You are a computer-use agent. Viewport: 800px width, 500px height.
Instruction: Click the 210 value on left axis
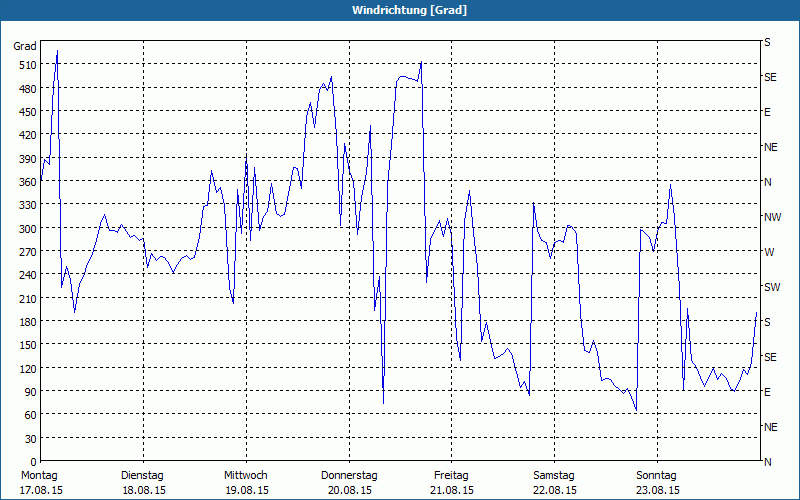[28, 298]
